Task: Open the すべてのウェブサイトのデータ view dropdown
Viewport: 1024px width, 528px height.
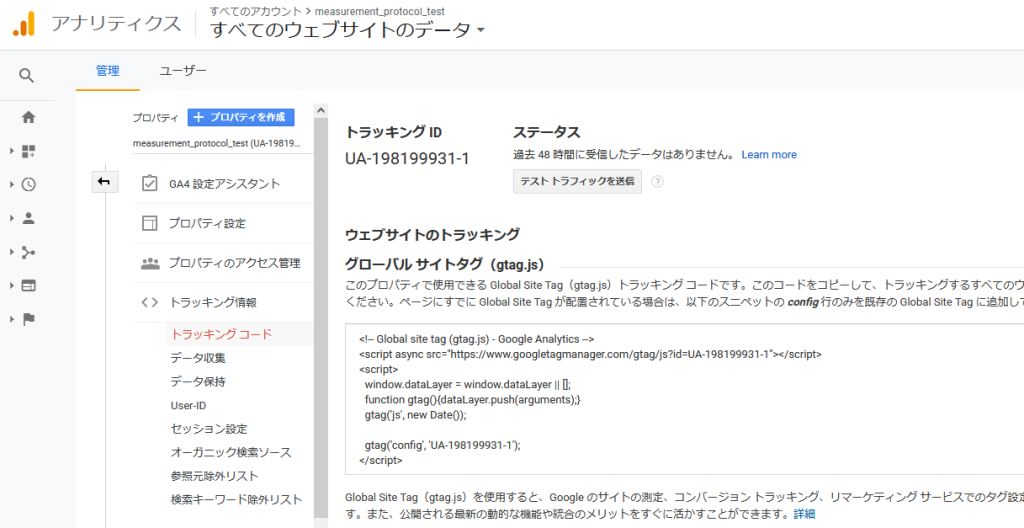Action: (347, 30)
